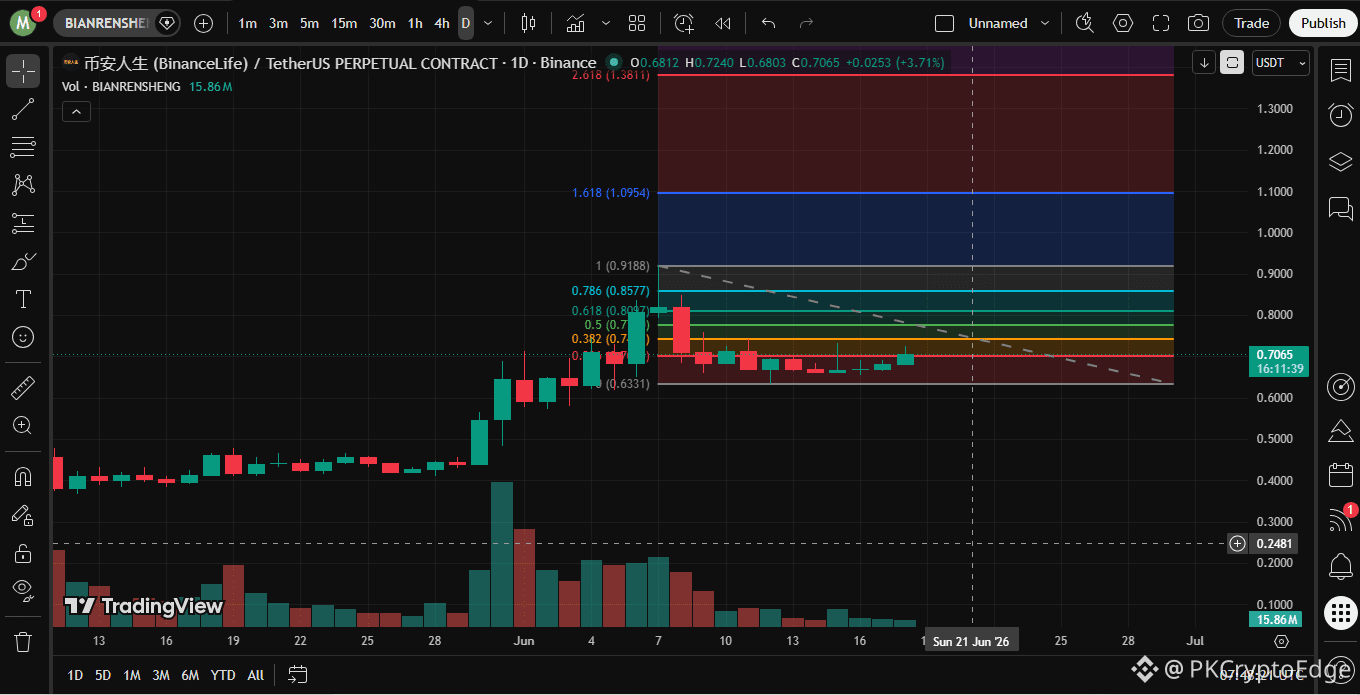Open the indicator templates grid
The image size is (1360, 695).
point(637,22)
